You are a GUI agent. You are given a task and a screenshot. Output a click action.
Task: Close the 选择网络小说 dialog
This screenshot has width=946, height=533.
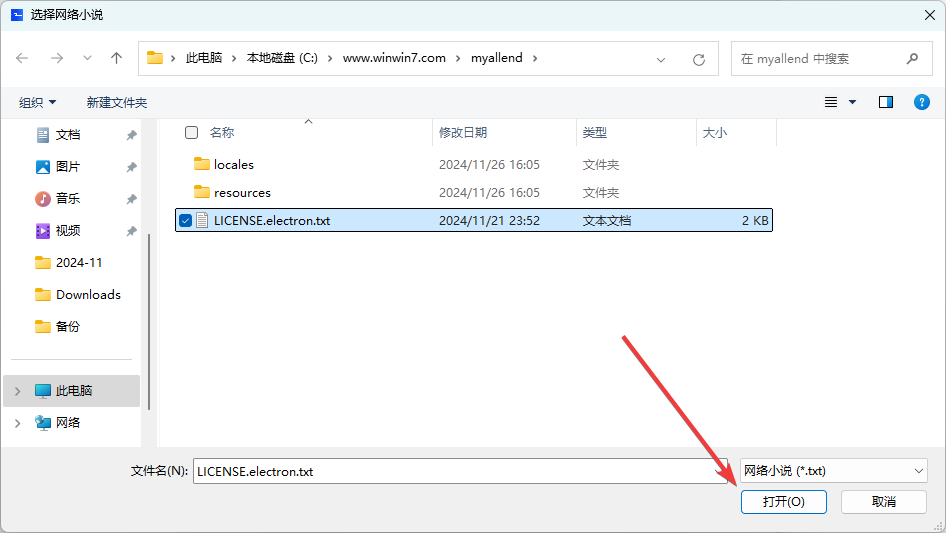pyautogui.click(x=930, y=15)
